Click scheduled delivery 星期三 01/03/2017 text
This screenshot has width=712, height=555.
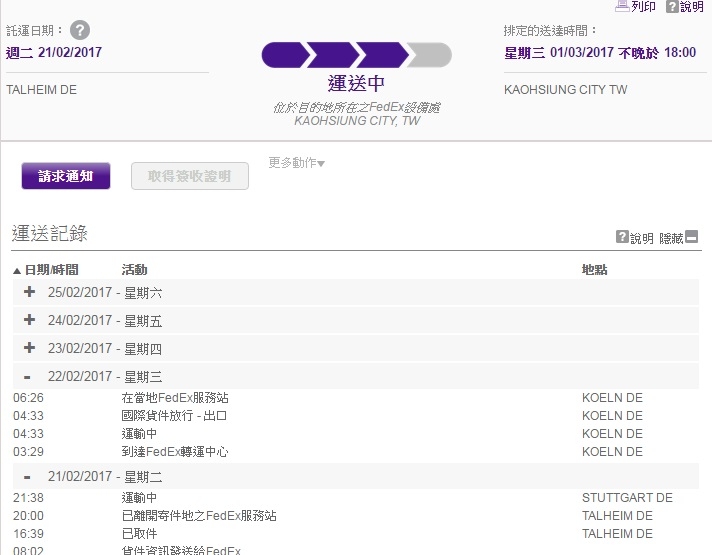click(600, 53)
